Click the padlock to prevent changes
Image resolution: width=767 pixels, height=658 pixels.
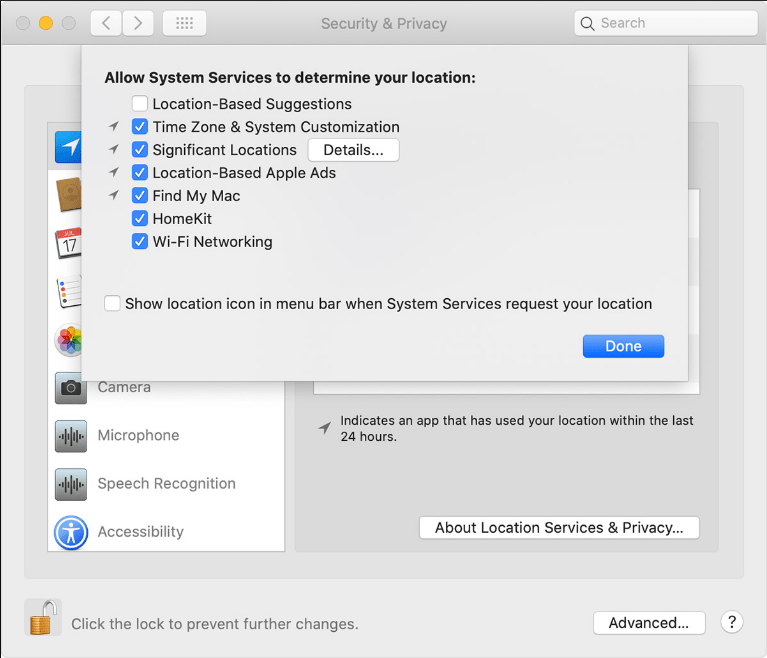43,617
